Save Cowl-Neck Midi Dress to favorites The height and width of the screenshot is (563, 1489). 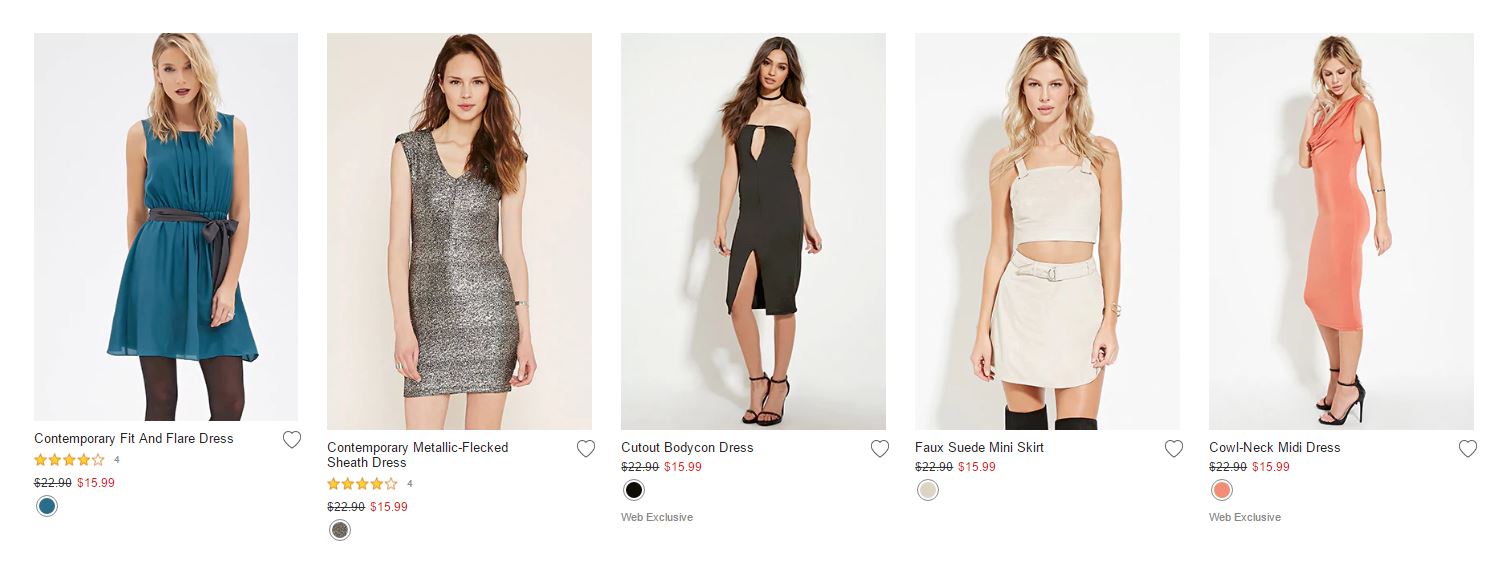1468,449
